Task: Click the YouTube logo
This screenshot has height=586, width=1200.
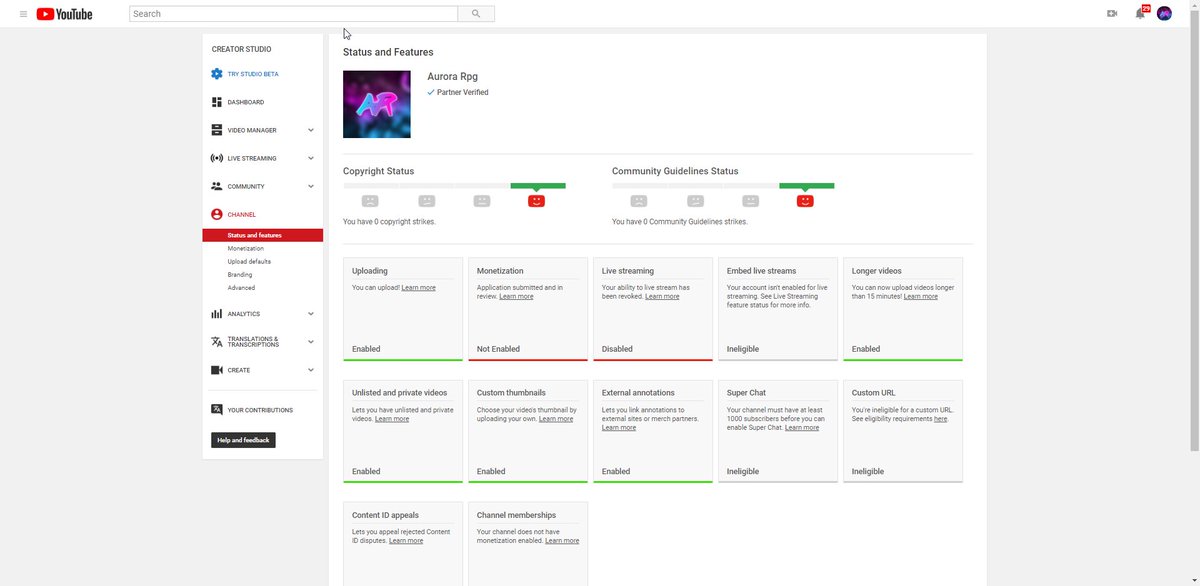Action: (65, 14)
